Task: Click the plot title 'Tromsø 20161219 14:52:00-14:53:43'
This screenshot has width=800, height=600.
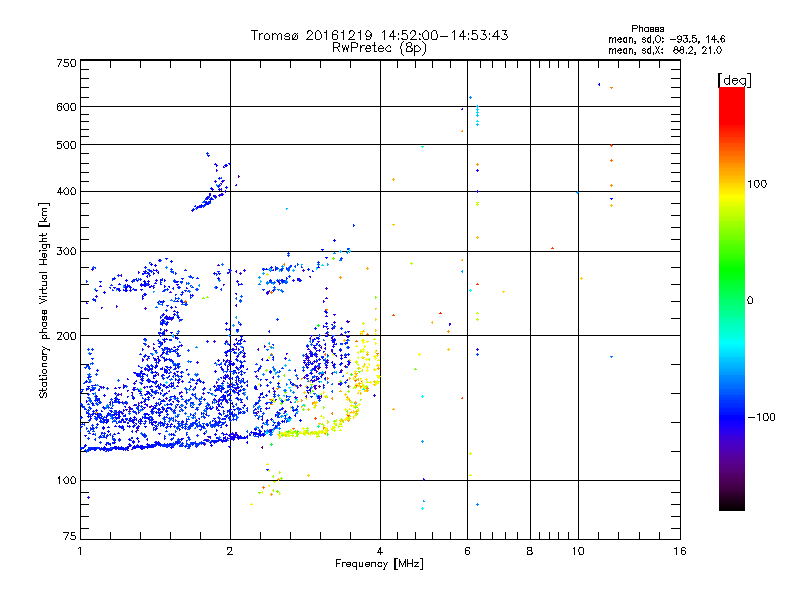Action: [379, 35]
